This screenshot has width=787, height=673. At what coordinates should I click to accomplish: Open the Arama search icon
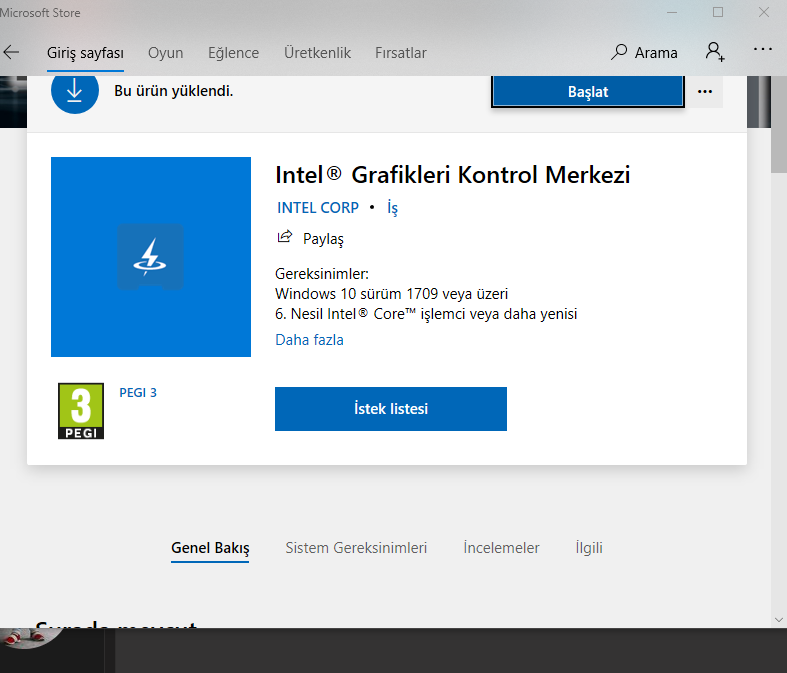619,52
